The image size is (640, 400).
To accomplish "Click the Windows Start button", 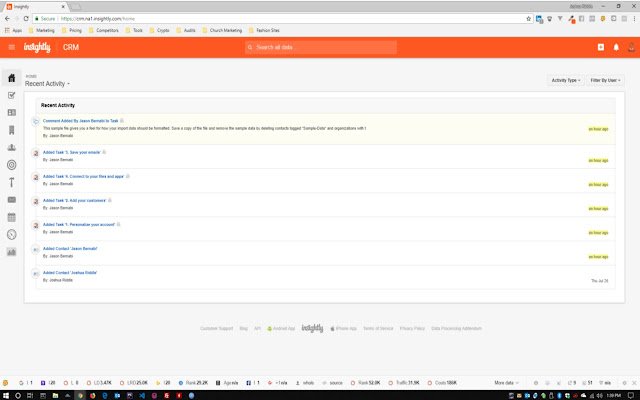I will (6, 396).
